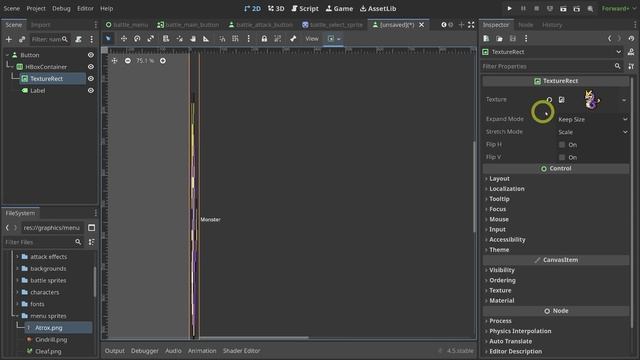Switch to Script workspace

coord(305,8)
